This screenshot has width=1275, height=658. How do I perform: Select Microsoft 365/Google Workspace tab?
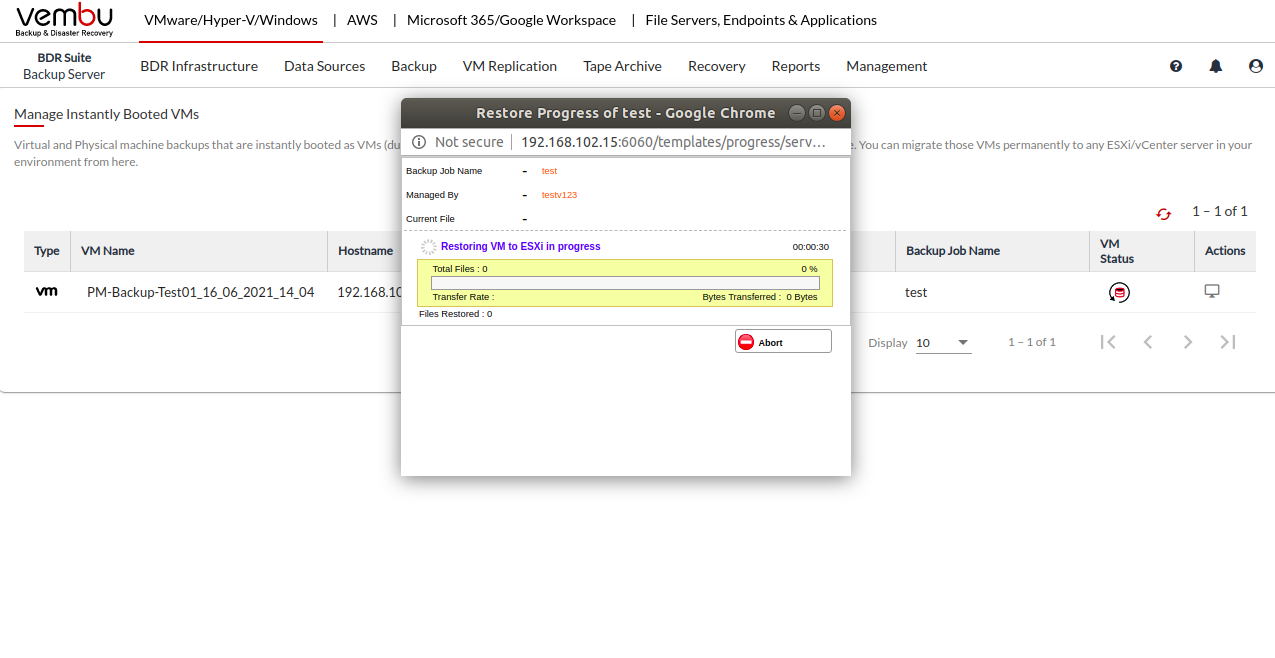pos(511,20)
